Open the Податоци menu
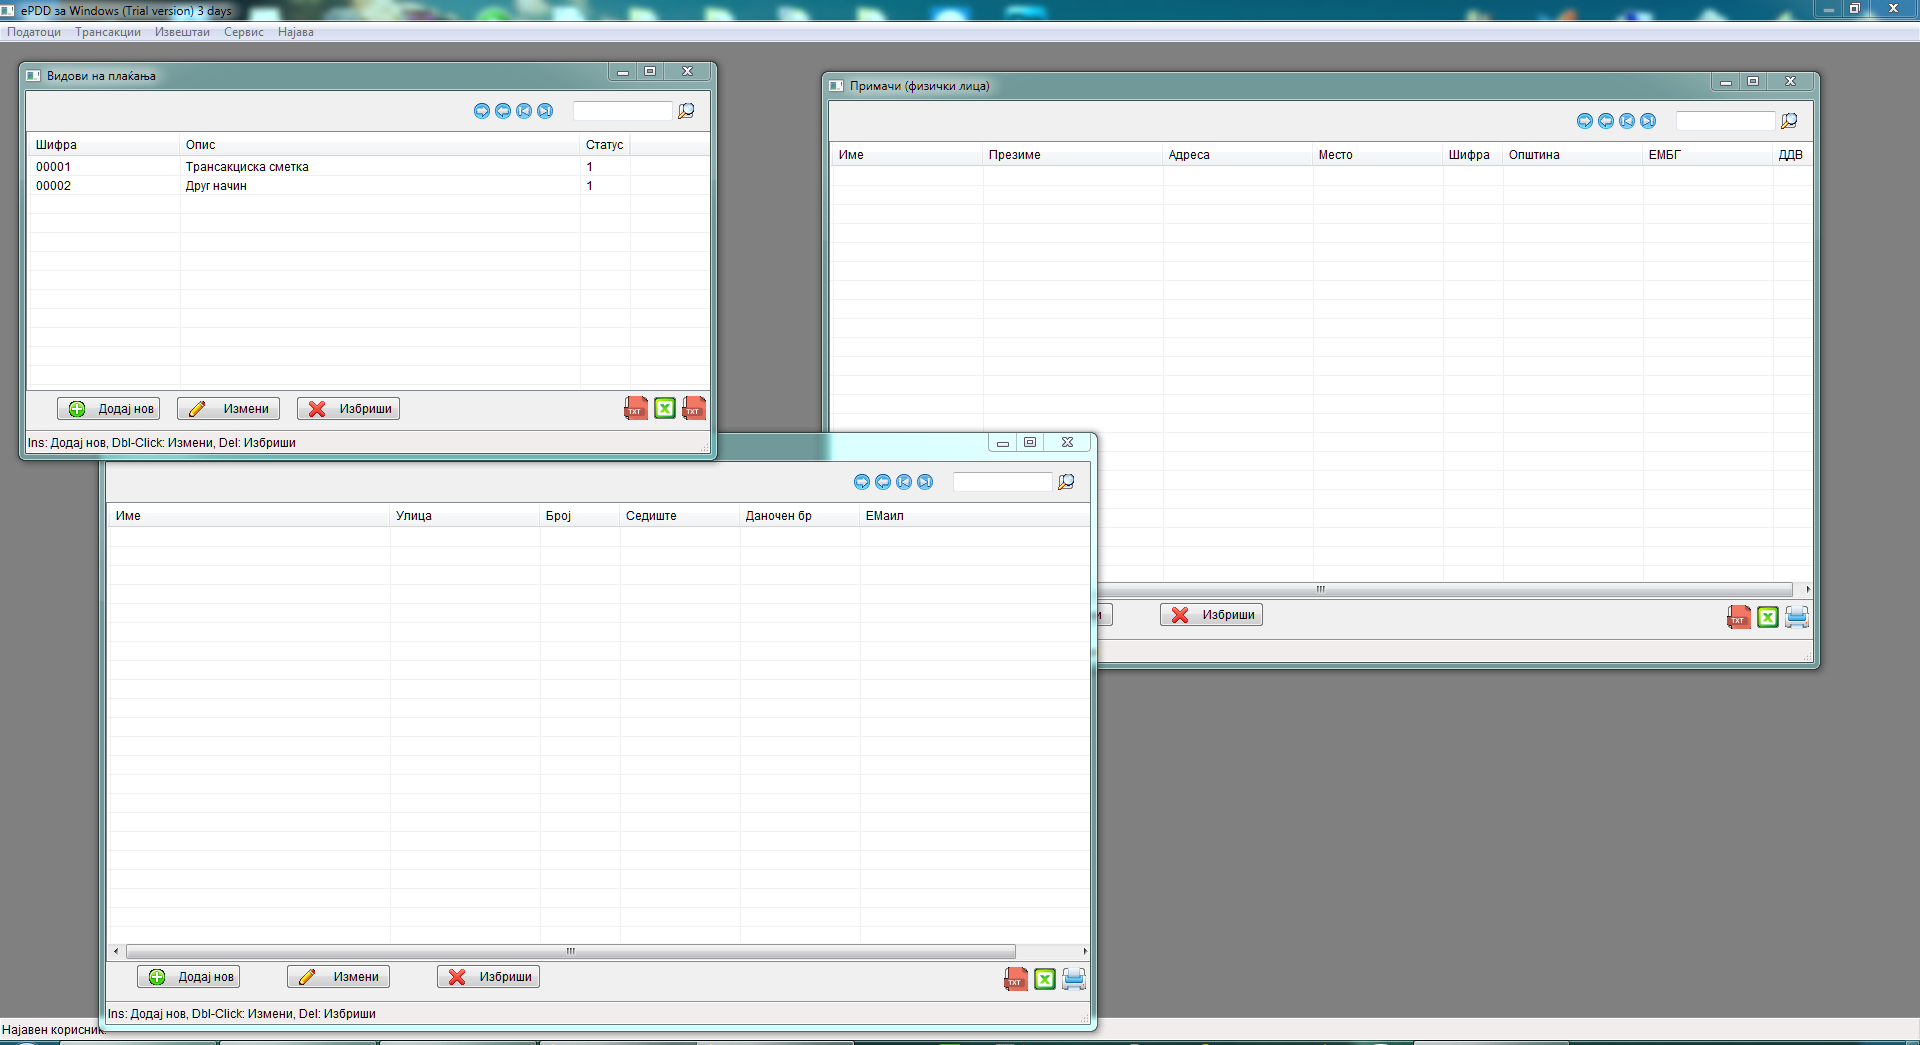 pyautogui.click(x=34, y=32)
